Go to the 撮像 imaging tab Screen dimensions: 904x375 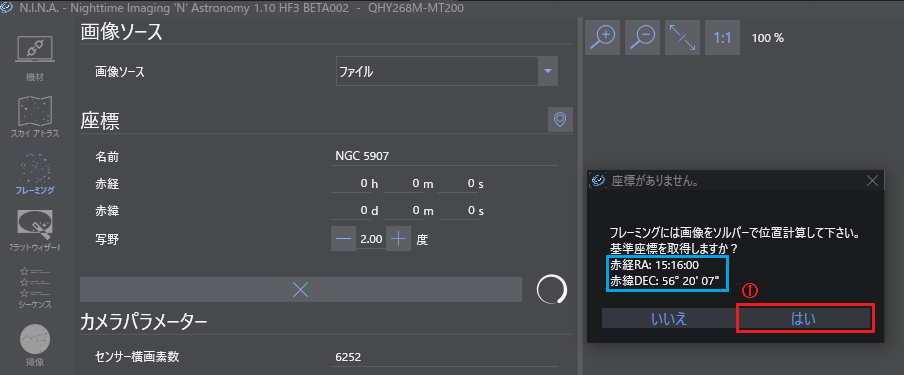pyautogui.click(x=35, y=345)
